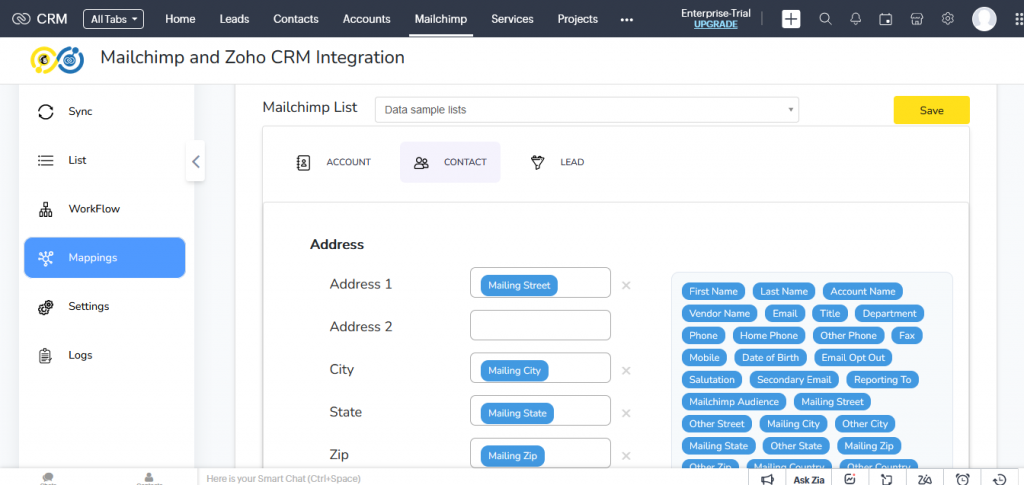Image resolution: width=1024 pixels, height=485 pixels.
Task: Click the empty Address 2 field
Action: pyautogui.click(x=540, y=325)
